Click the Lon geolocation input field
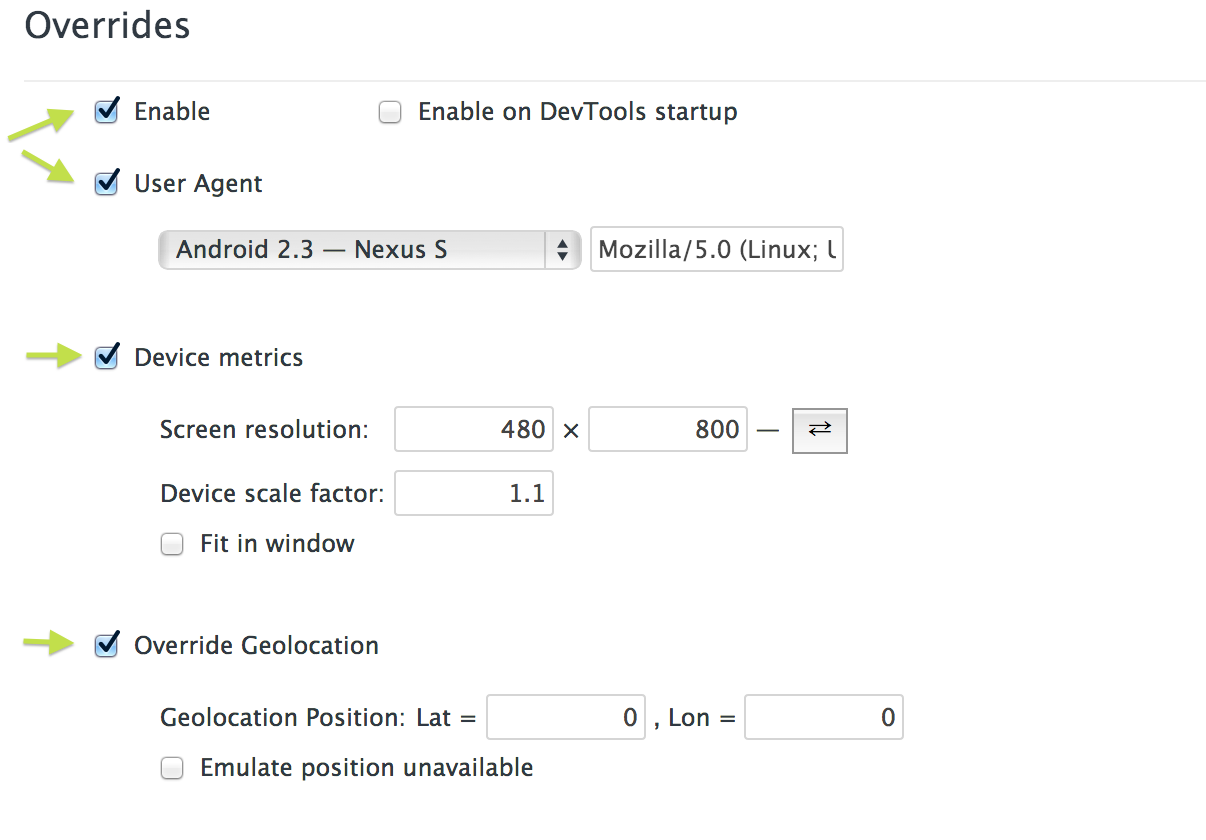This screenshot has width=1206, height=840. point(823,718)
